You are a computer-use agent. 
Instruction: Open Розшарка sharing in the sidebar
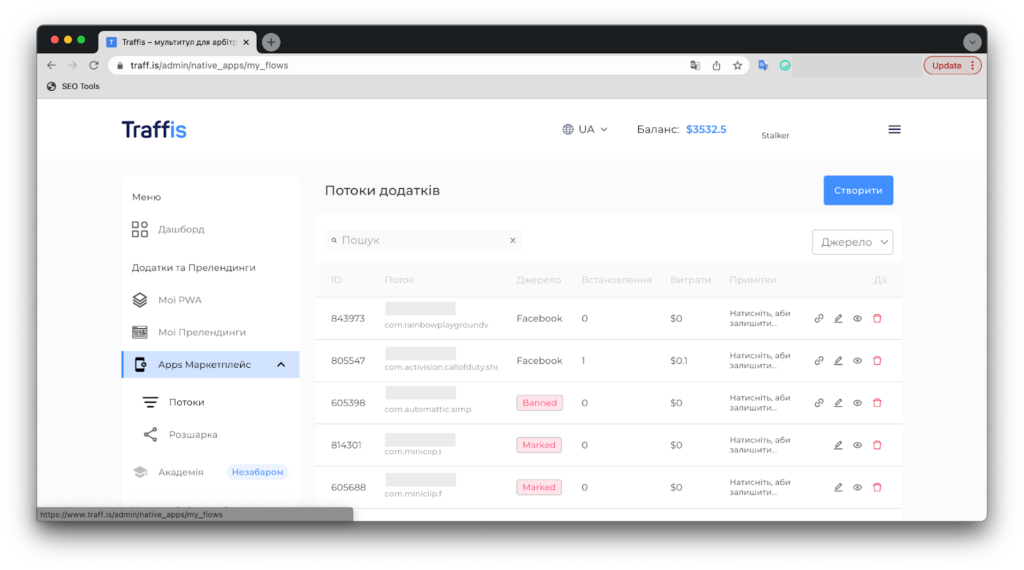click(x=192, y=435)
